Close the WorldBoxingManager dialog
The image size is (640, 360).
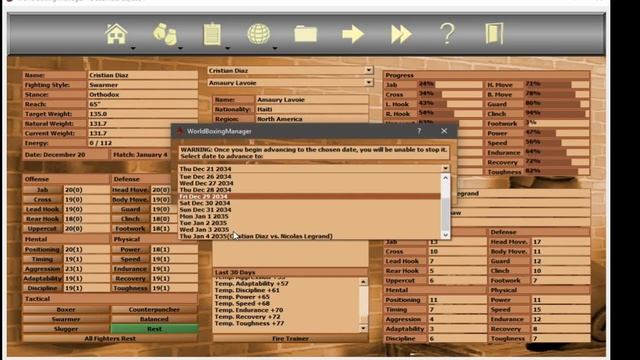click(444, 131)
